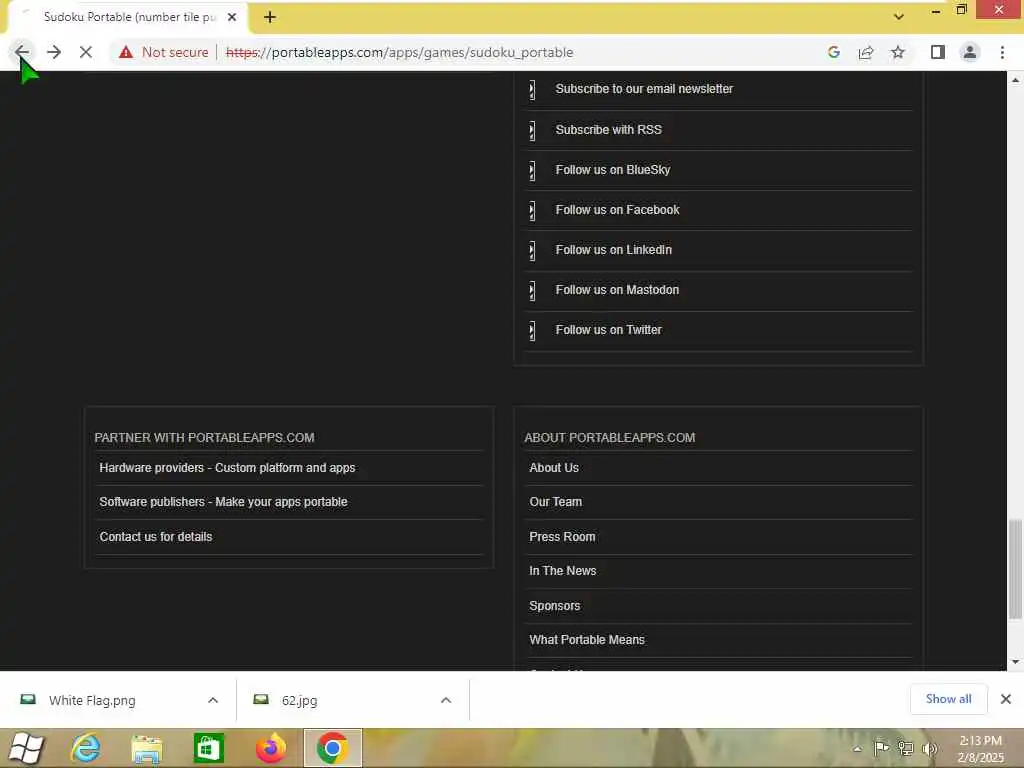Open the Action Center flag icon
Image resolution: width=1024 pixels, height=768 pixels.
tap(881, 748)
